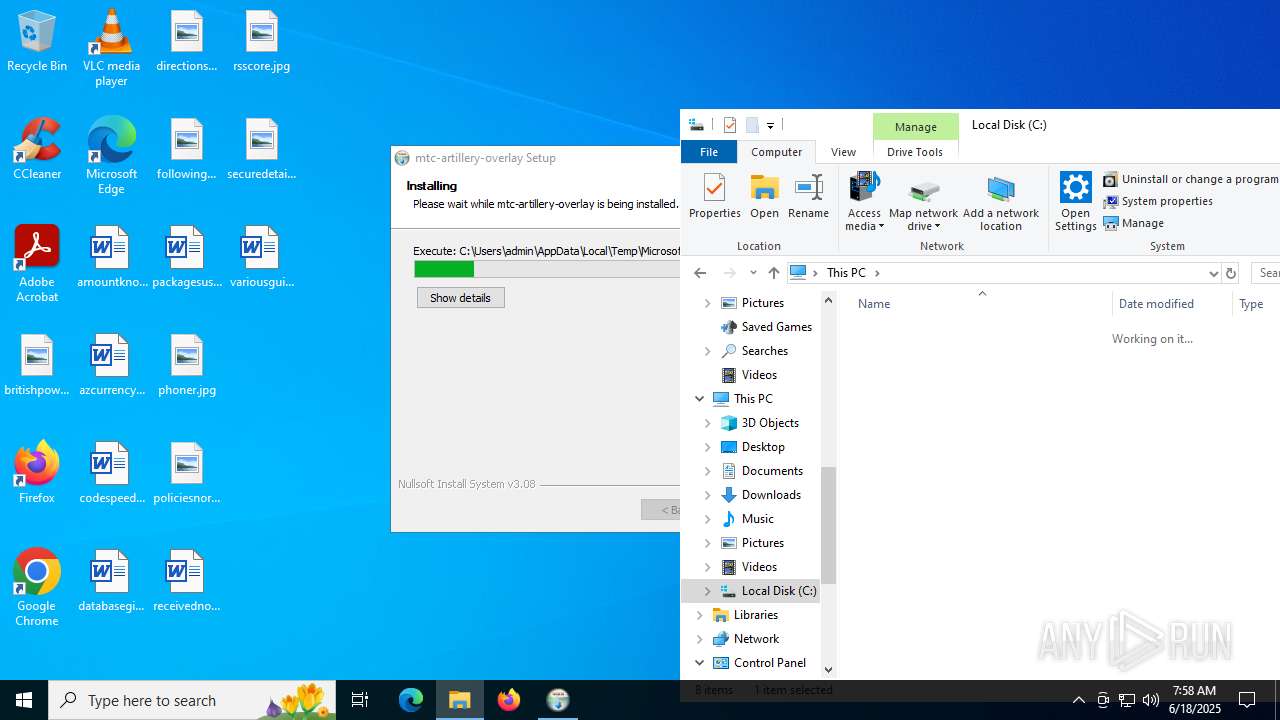Click the Rename icon in ribbon
This screenshot has width=1280, height=720.
pyautogui.click(x=808, y=196)
